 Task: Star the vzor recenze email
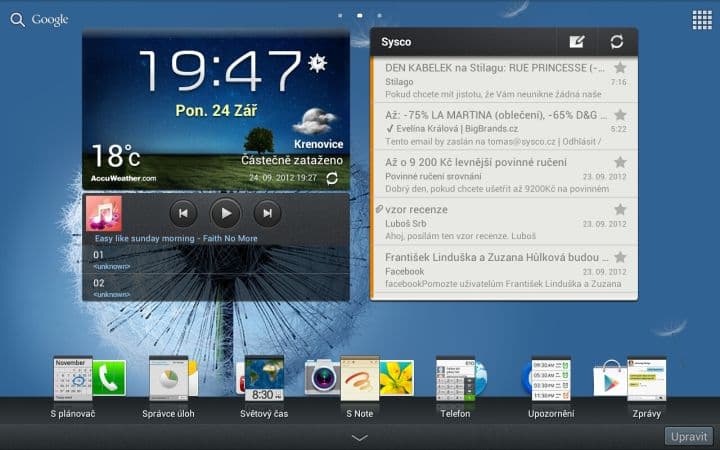[x=620, y=209]
